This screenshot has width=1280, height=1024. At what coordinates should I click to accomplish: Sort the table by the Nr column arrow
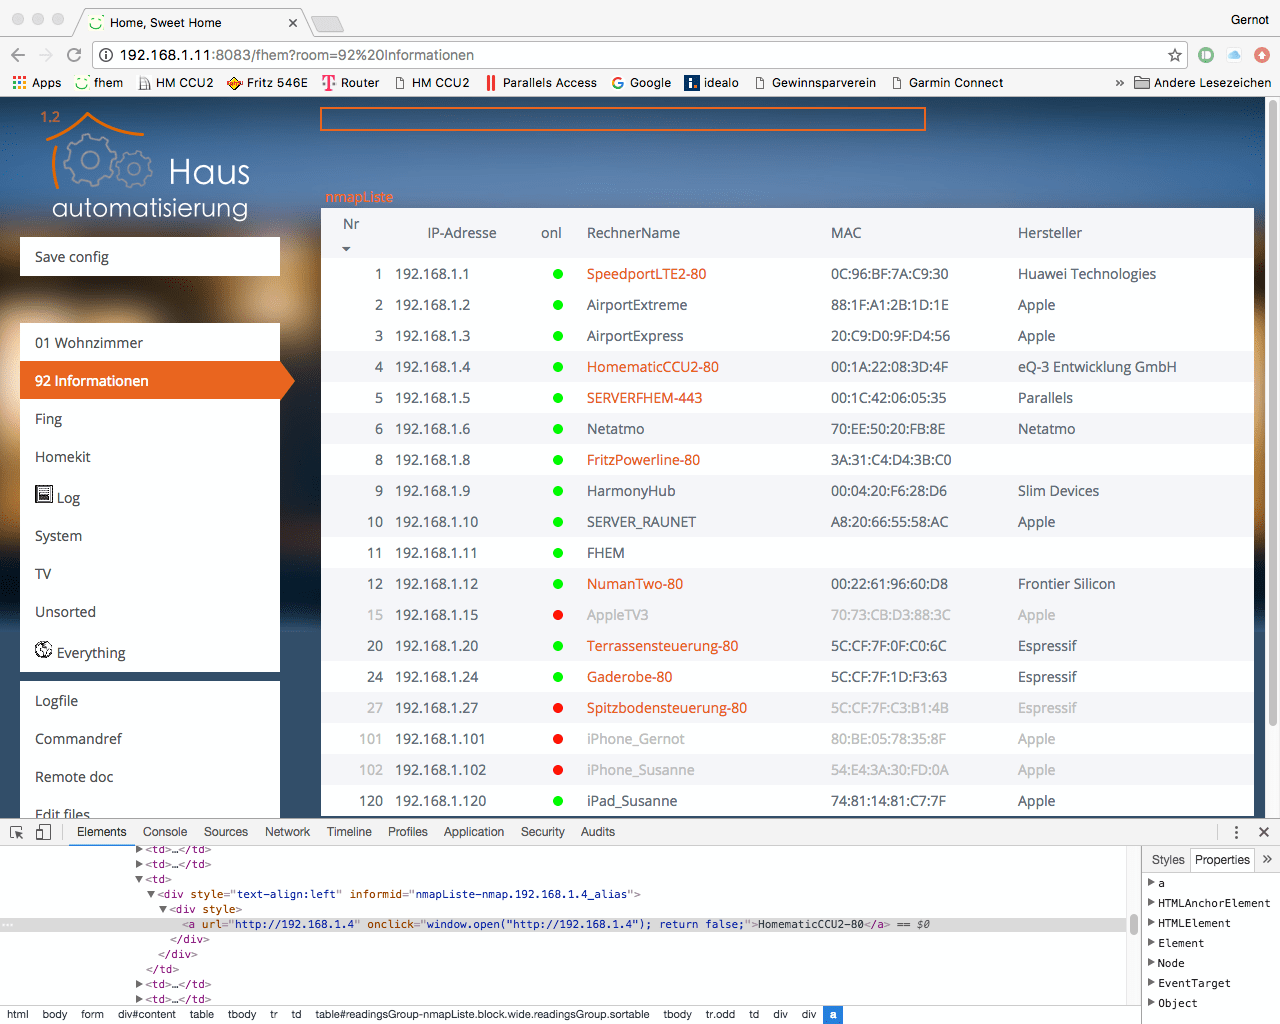[x=347, y=249]
